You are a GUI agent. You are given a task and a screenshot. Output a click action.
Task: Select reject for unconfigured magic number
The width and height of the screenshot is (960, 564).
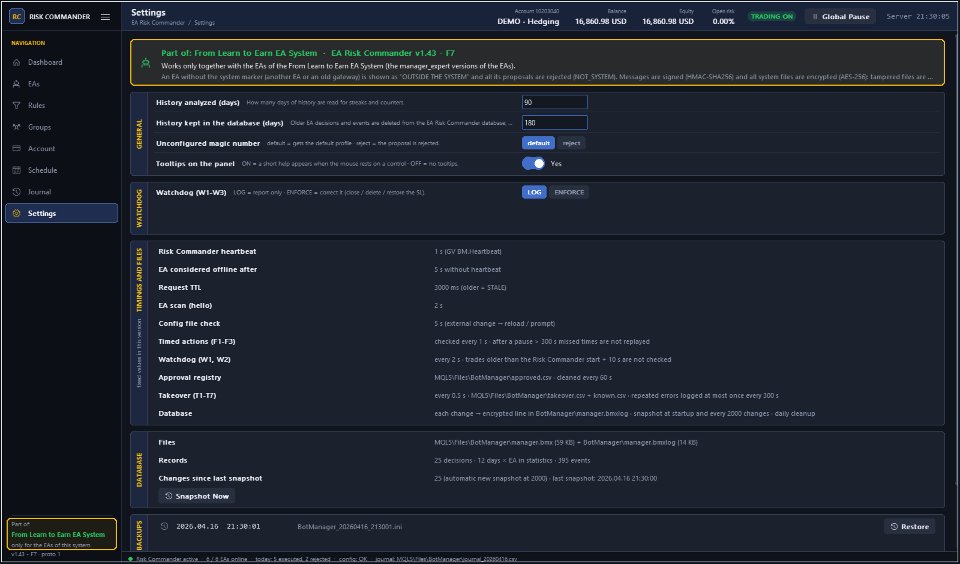[571, 143]
